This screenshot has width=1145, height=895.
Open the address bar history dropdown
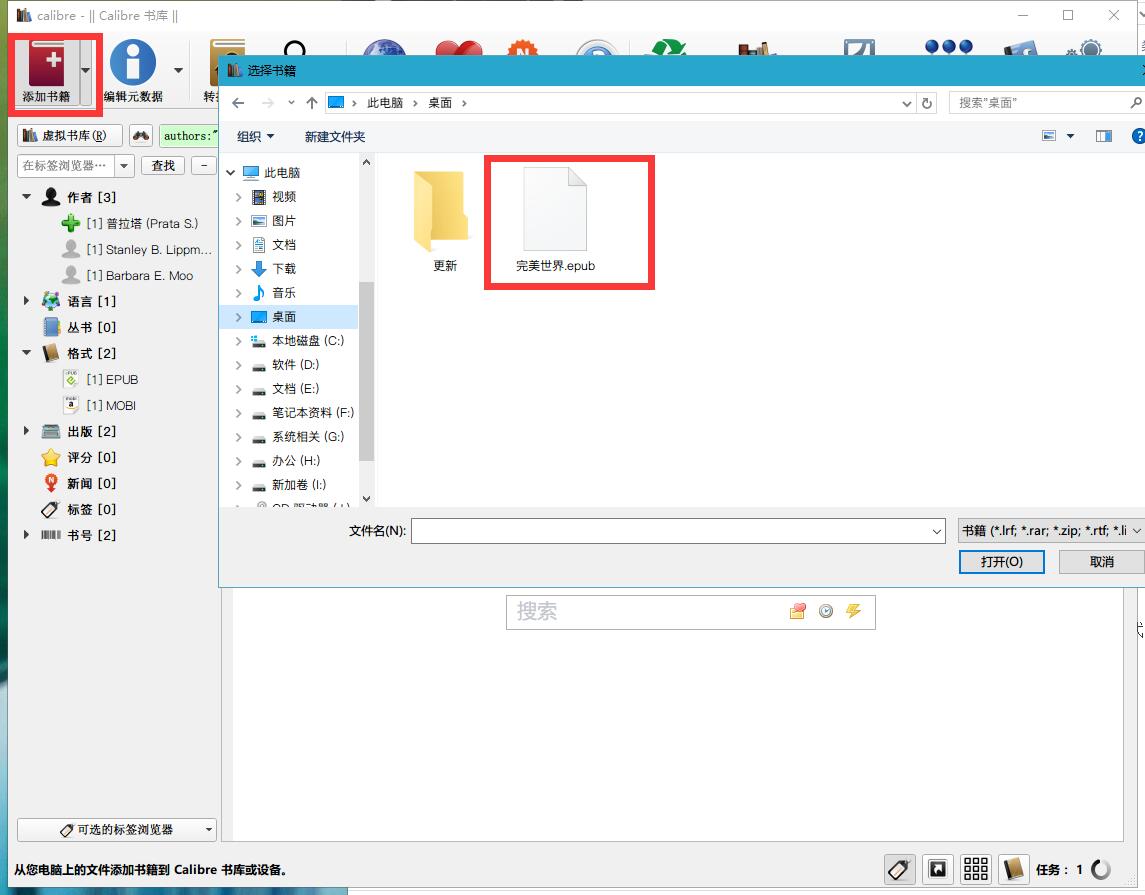click(x=906, y=104)
